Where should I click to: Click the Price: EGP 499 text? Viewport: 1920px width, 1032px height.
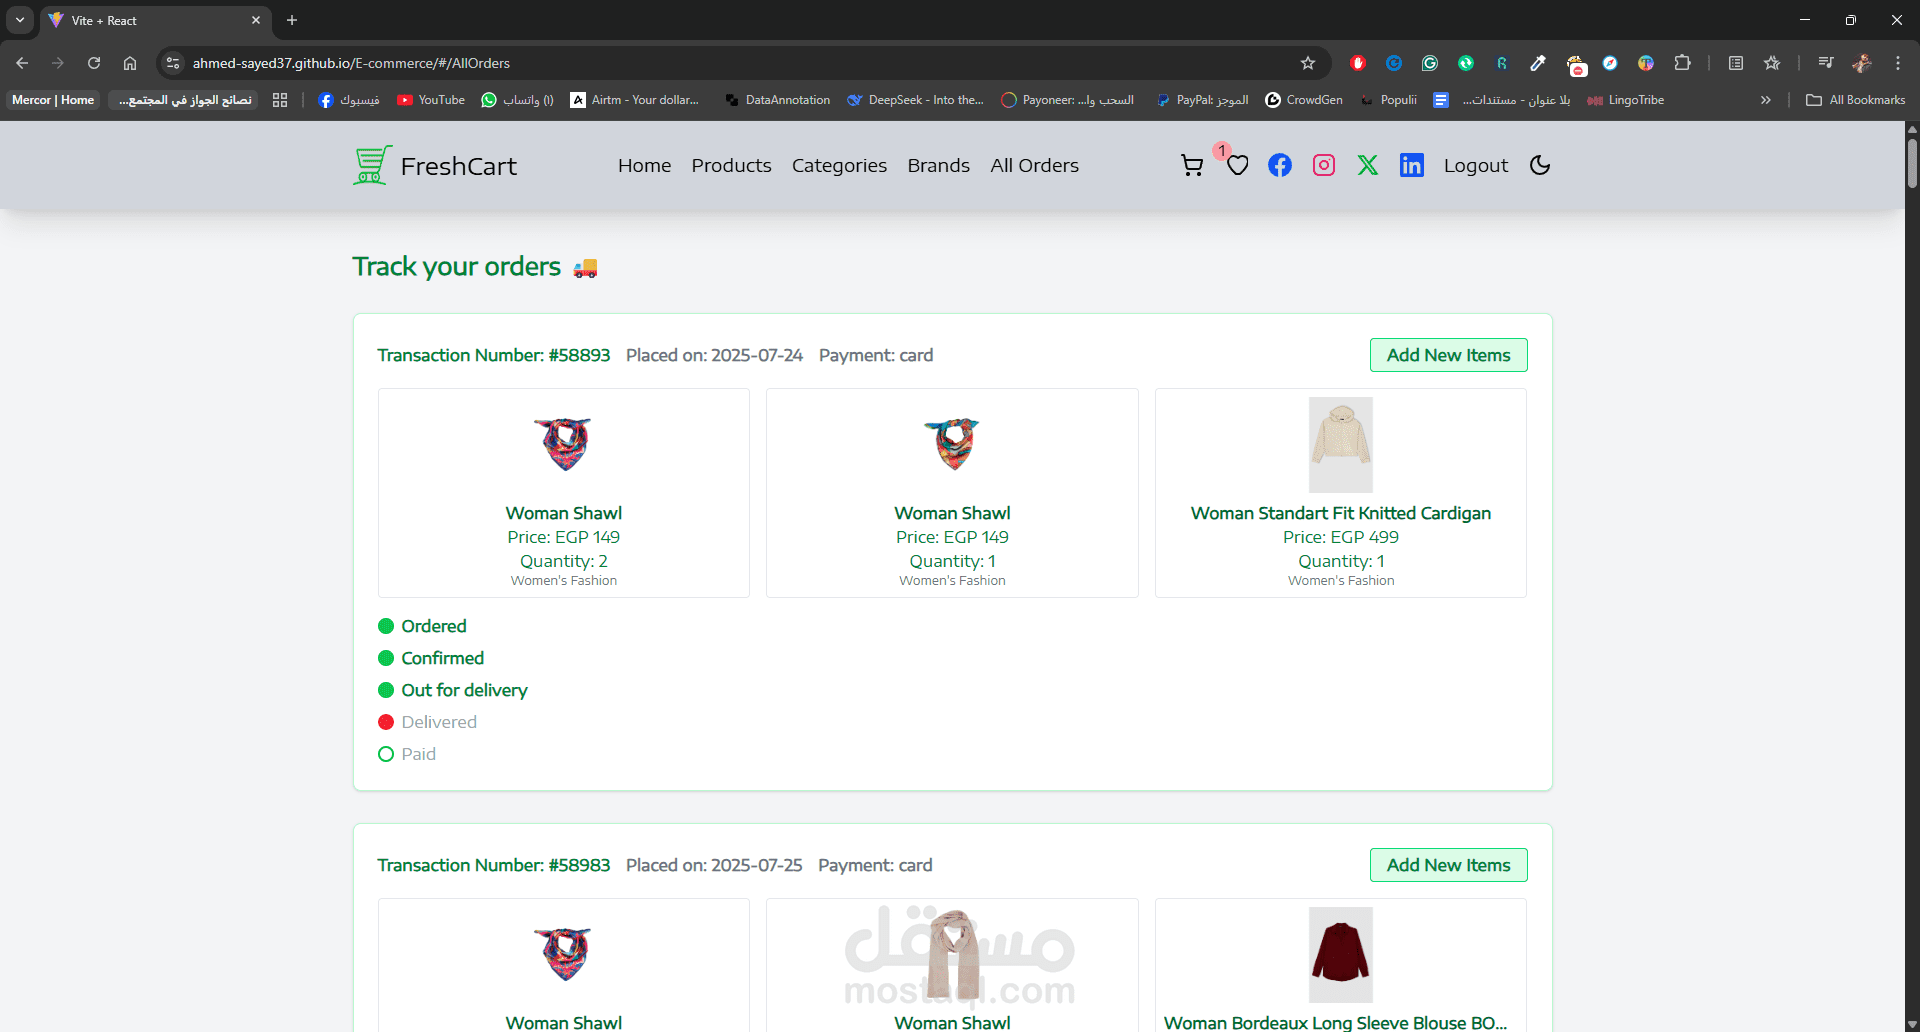(1341, 537)
